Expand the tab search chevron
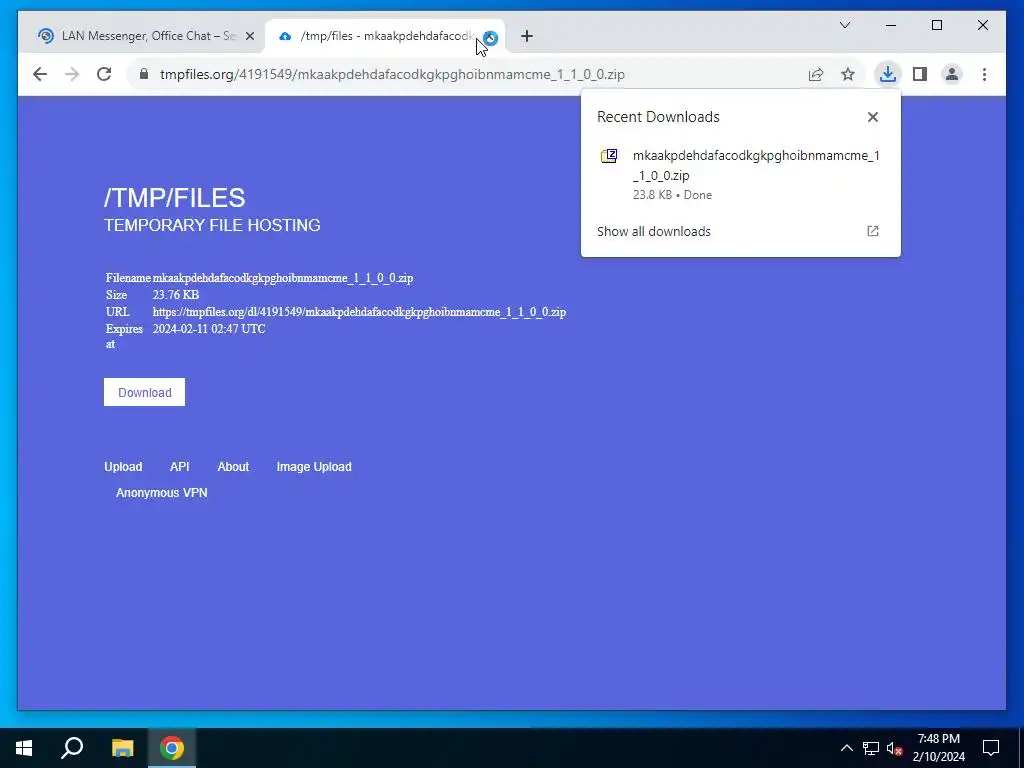Screen dimensions: 1024x768 click(845, 25)
